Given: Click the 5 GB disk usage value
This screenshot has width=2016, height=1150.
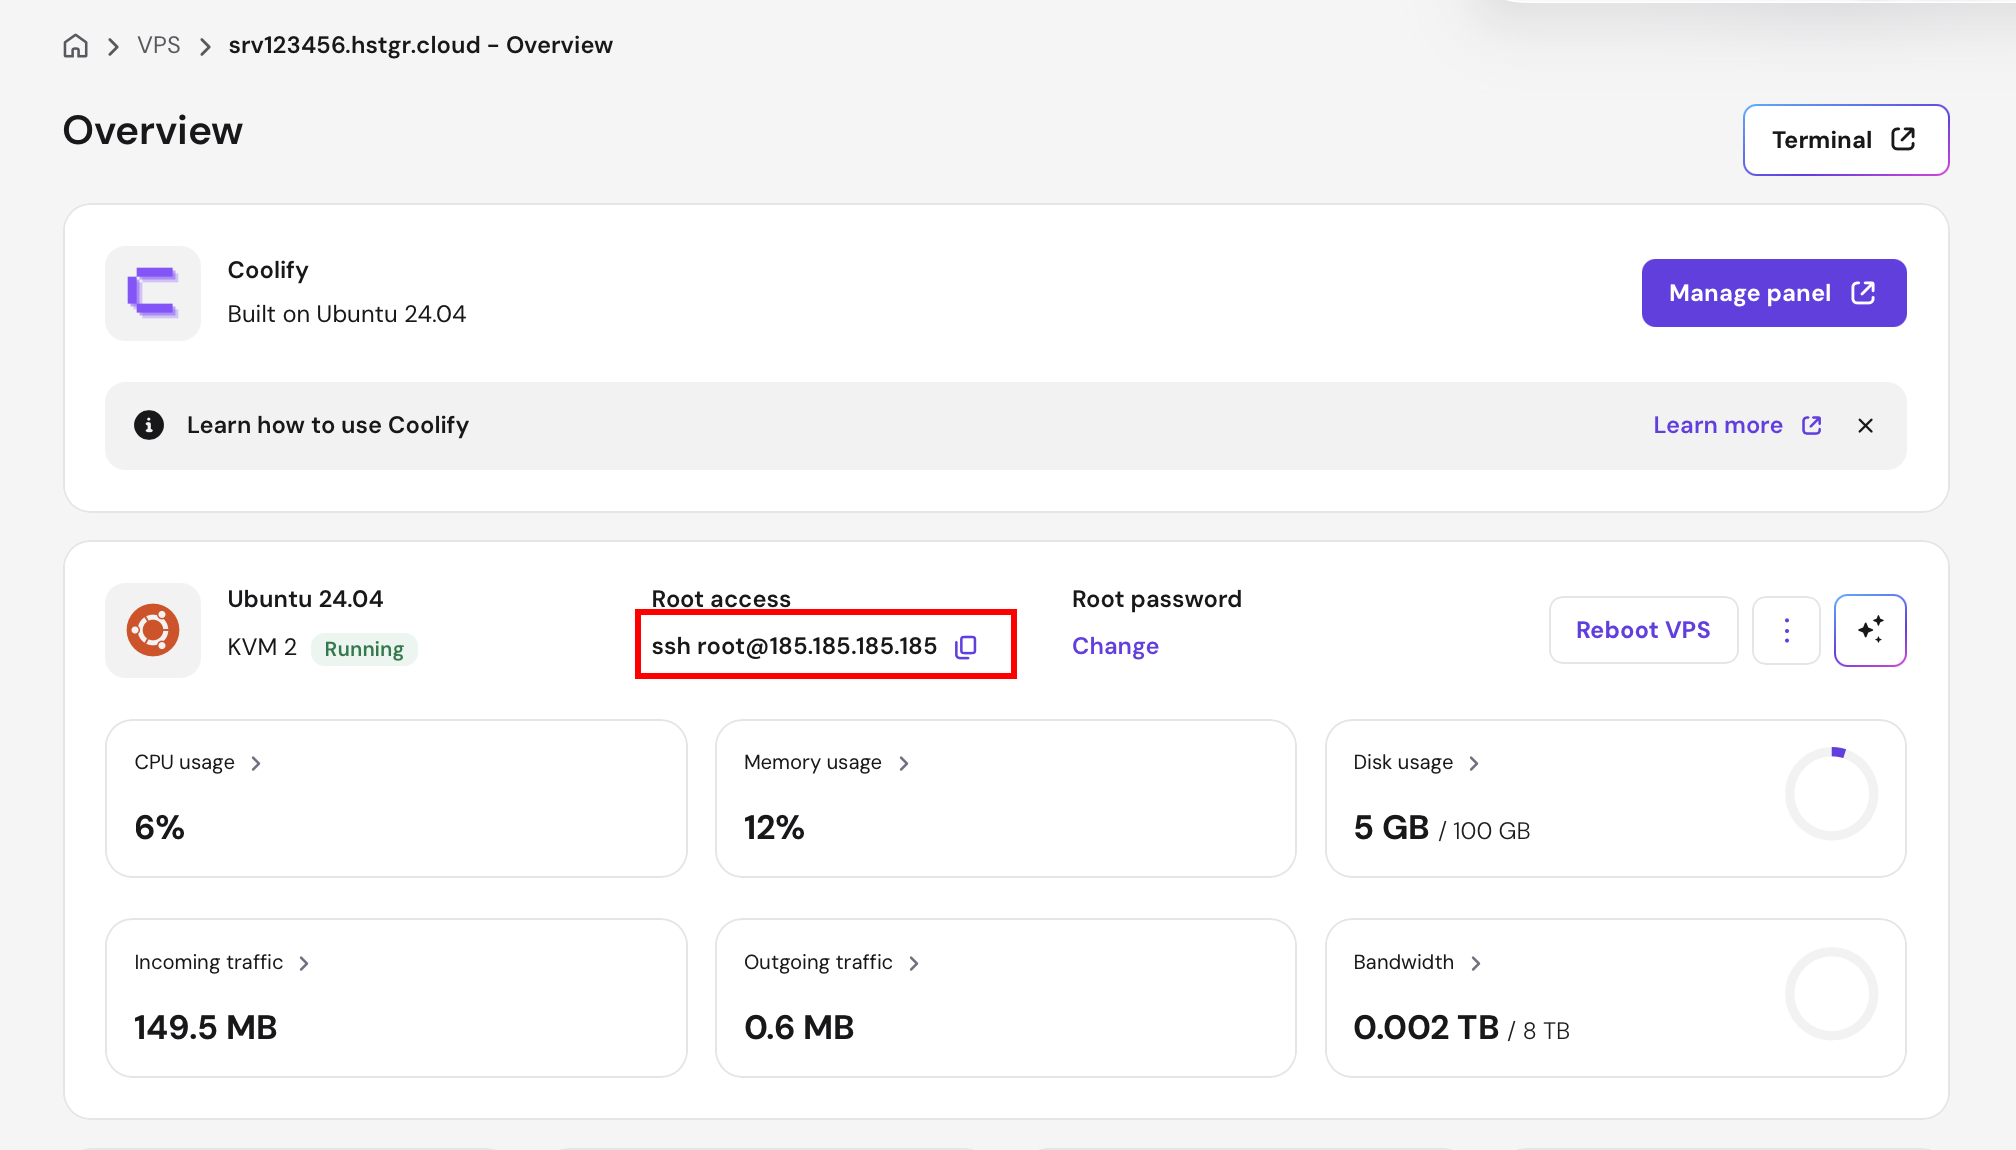Looking at the screenshot, I should [x=1391, y=828].
